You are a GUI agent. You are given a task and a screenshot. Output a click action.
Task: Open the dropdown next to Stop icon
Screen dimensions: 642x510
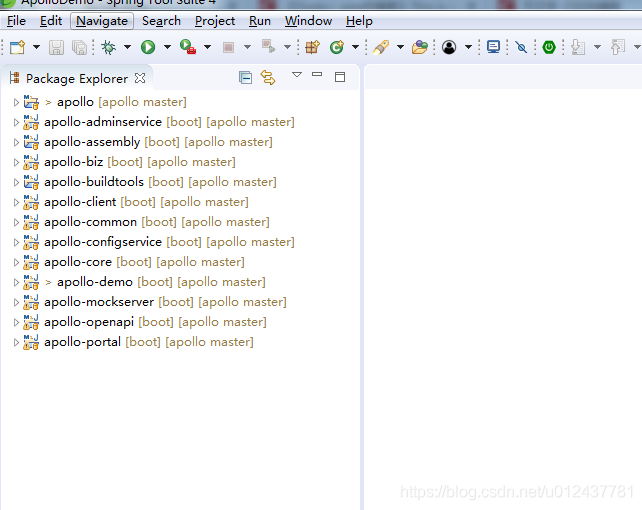point(247,47)
